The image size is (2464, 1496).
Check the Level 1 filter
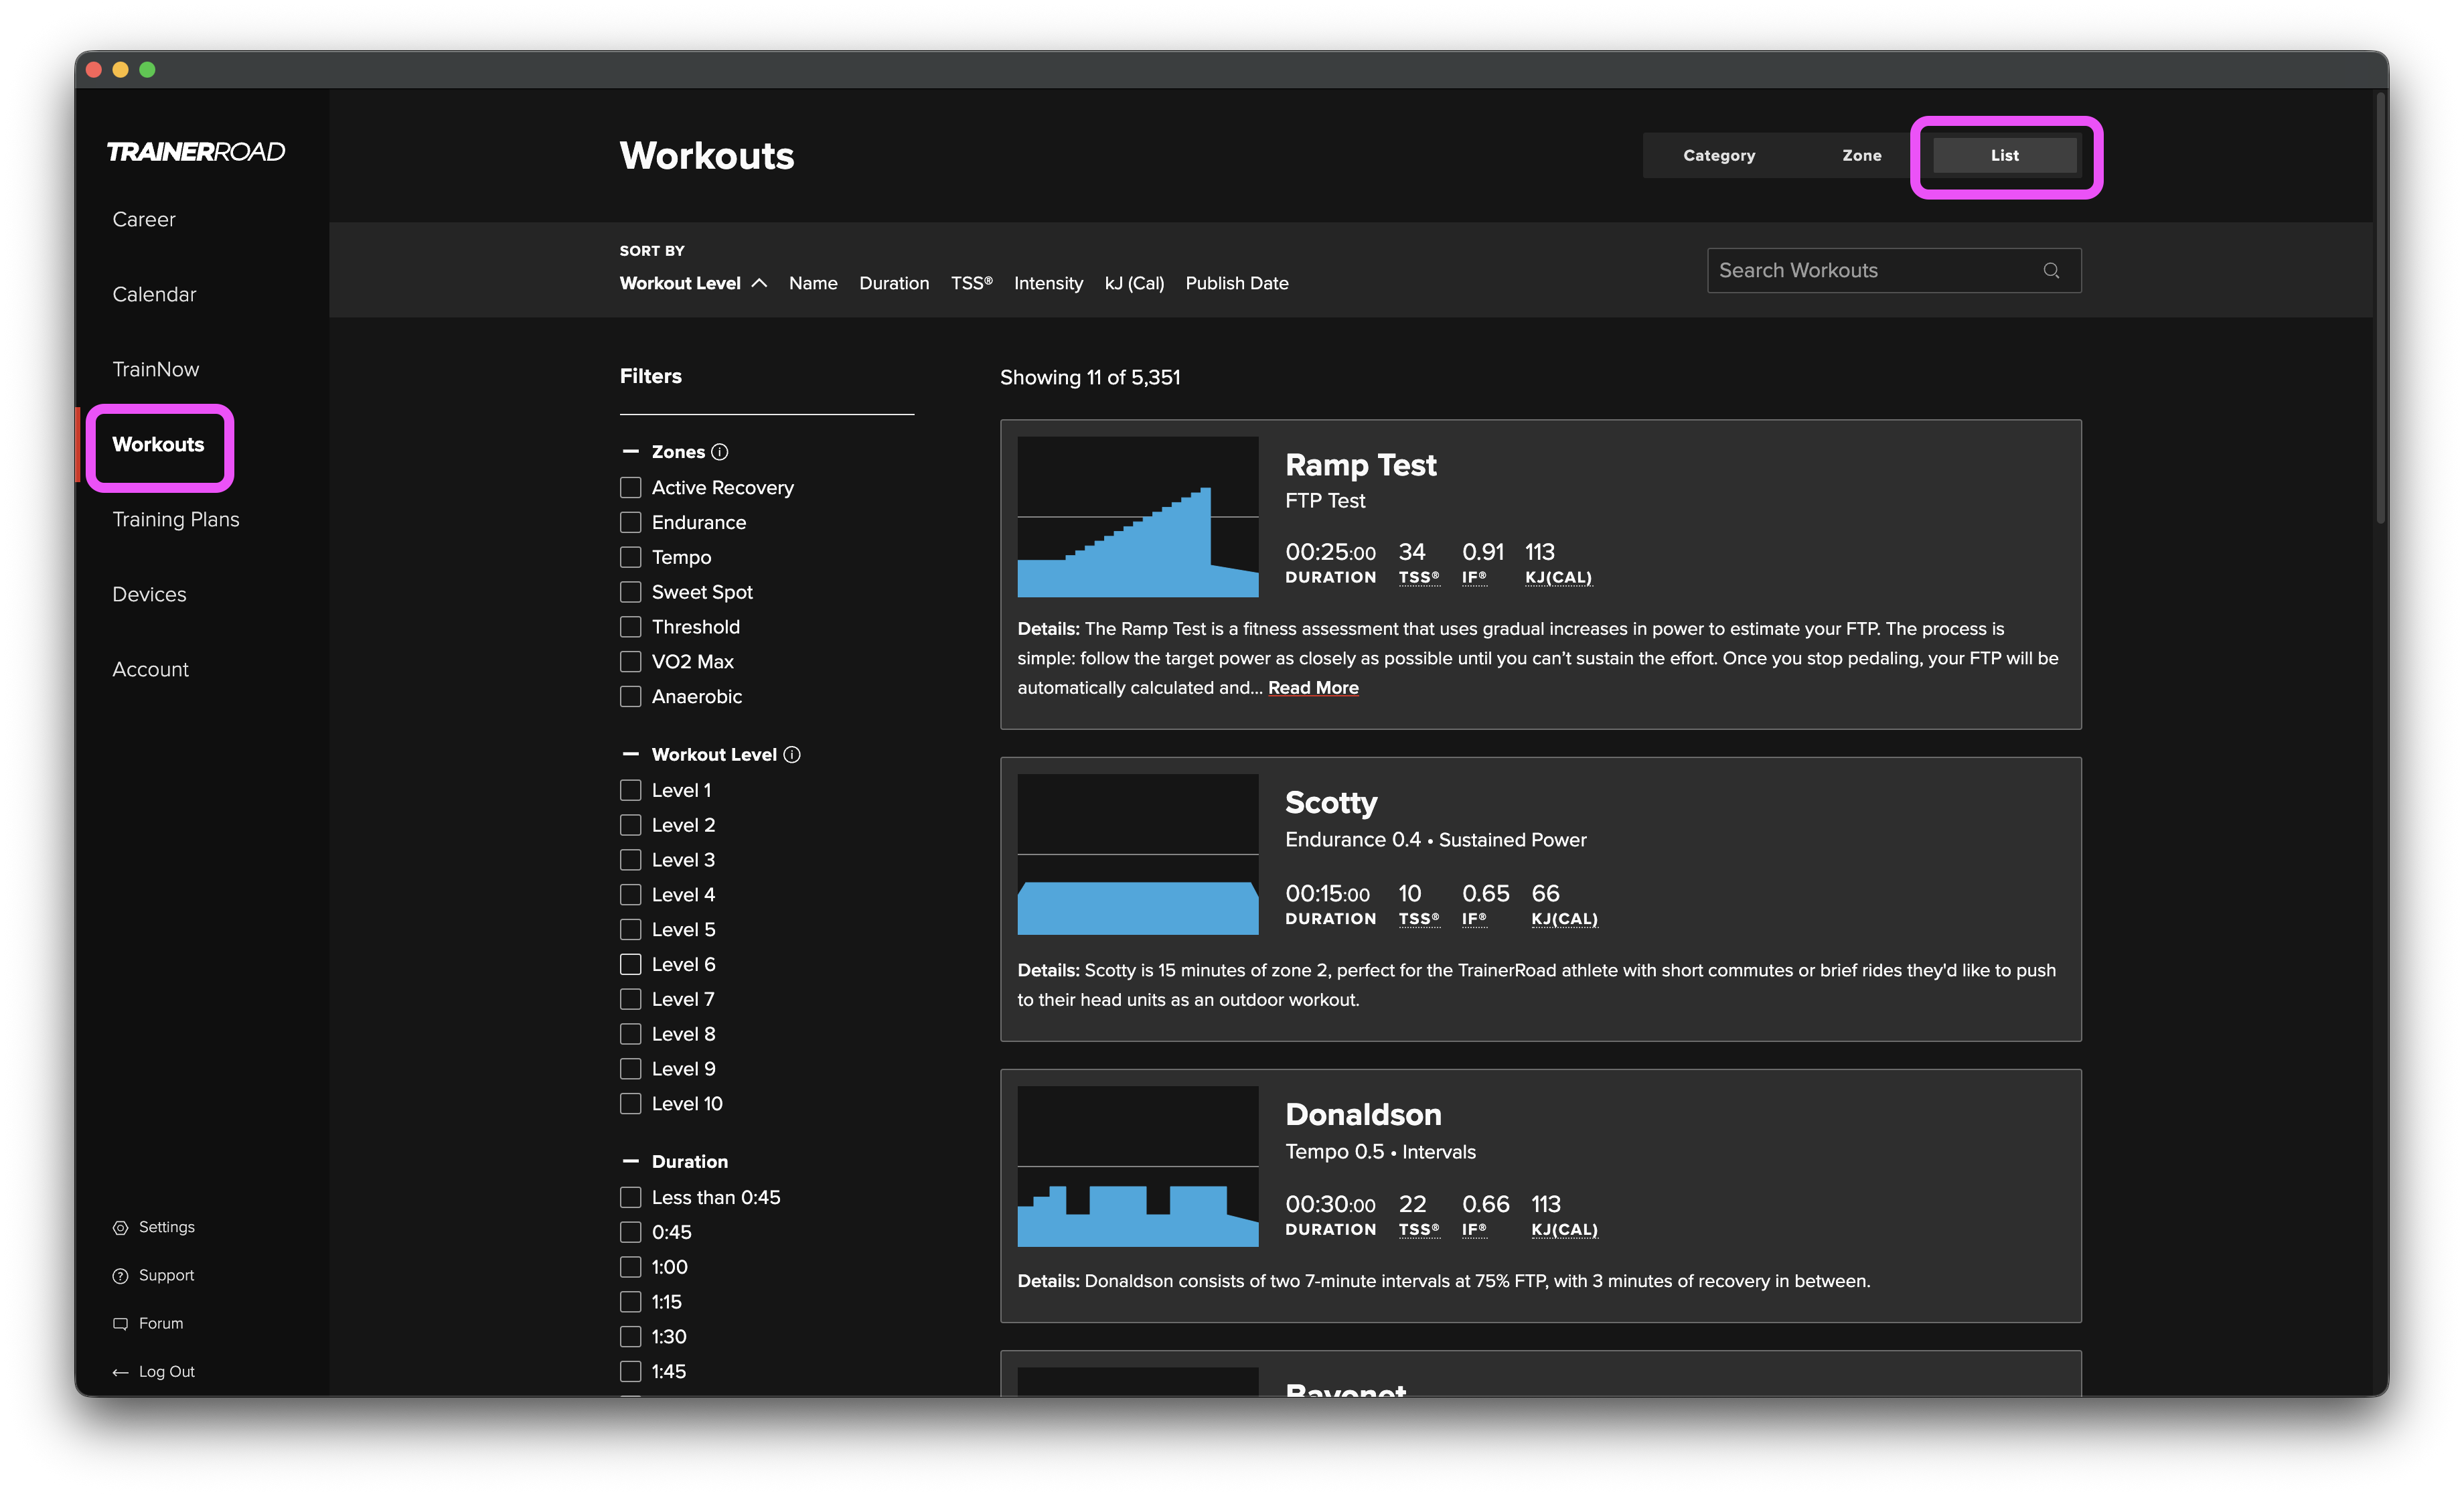click(630, 790)
